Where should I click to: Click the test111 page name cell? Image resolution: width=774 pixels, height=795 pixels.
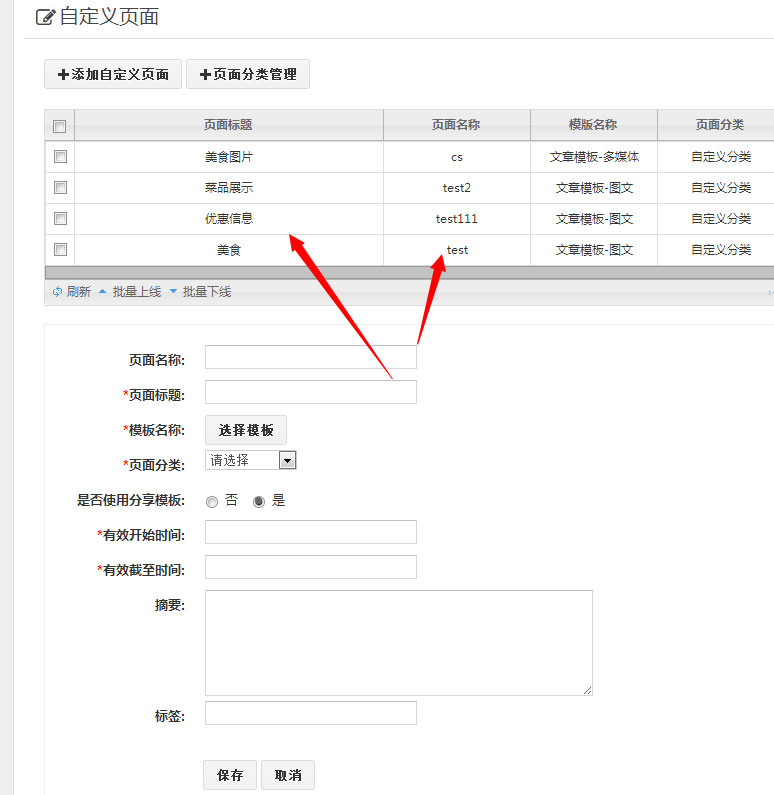click(457, 219)
